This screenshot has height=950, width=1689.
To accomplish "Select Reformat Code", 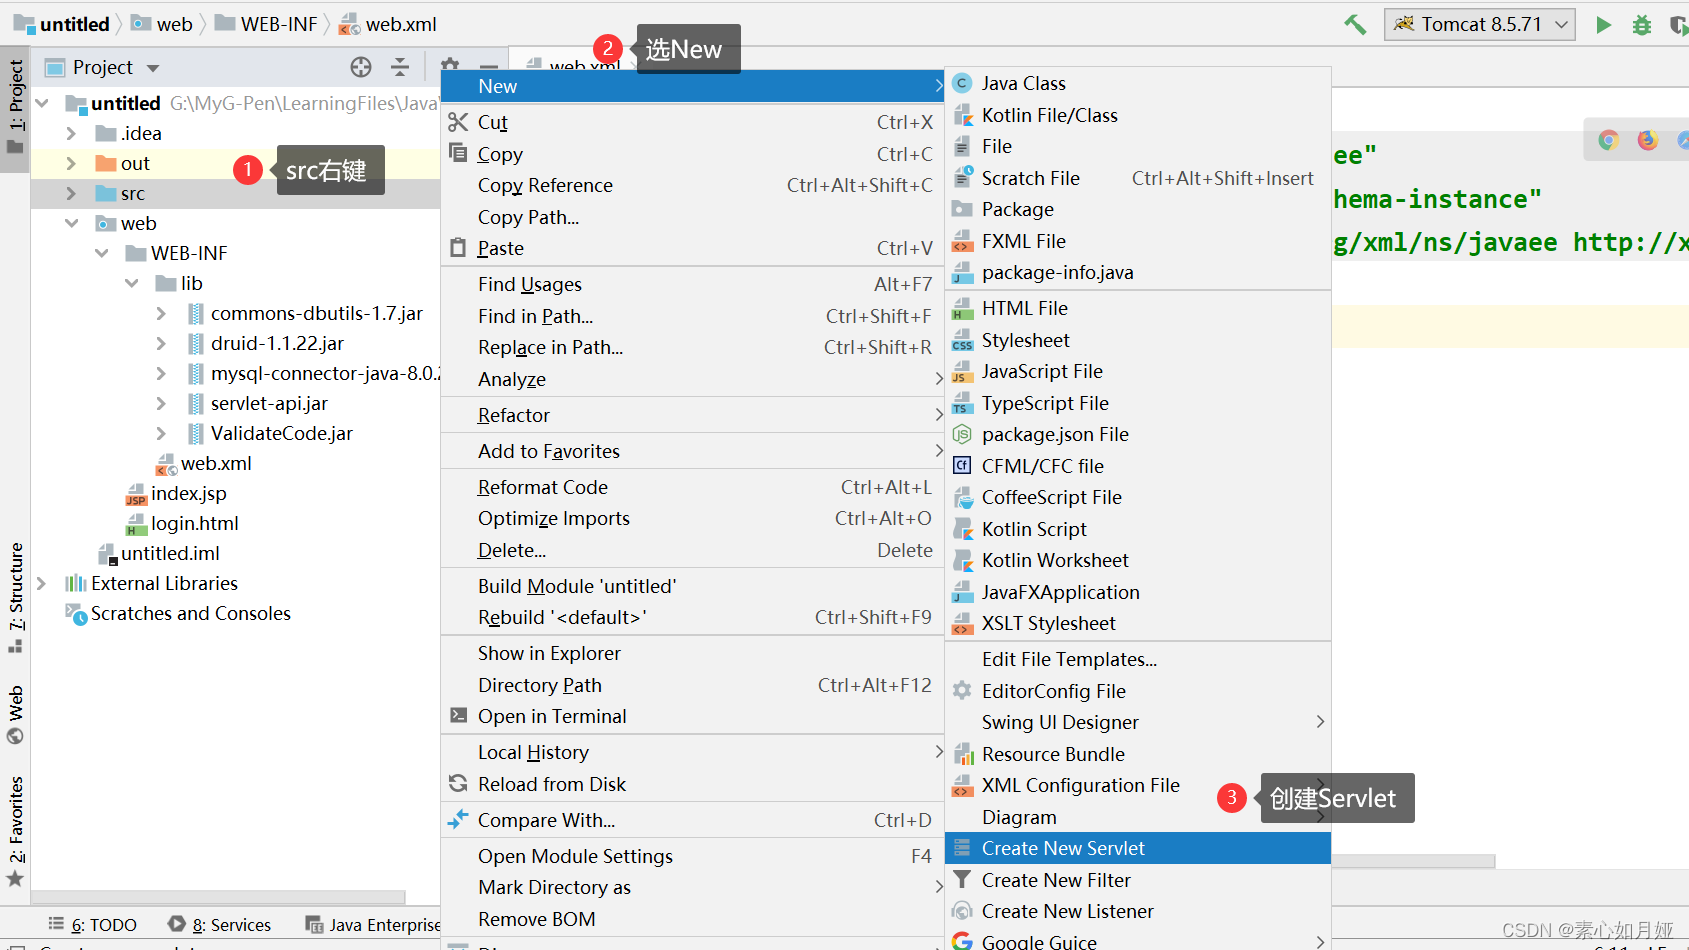I will pyautogui.click(x=692, y=487).
